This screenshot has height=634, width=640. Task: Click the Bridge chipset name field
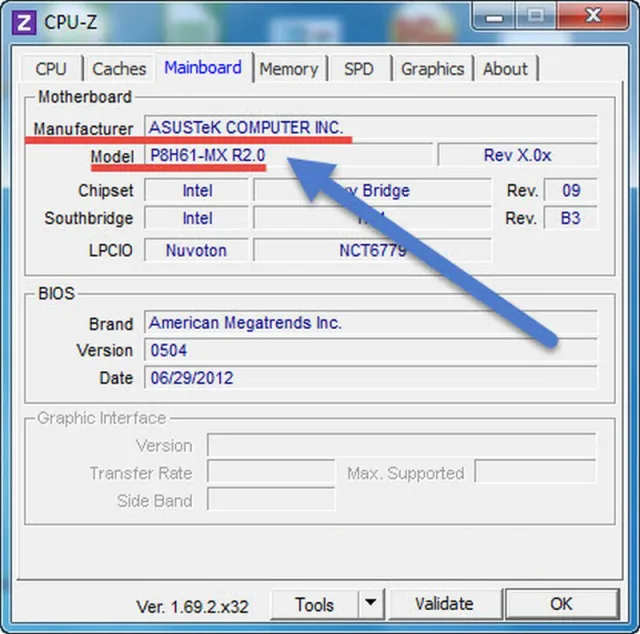(372, 190)
